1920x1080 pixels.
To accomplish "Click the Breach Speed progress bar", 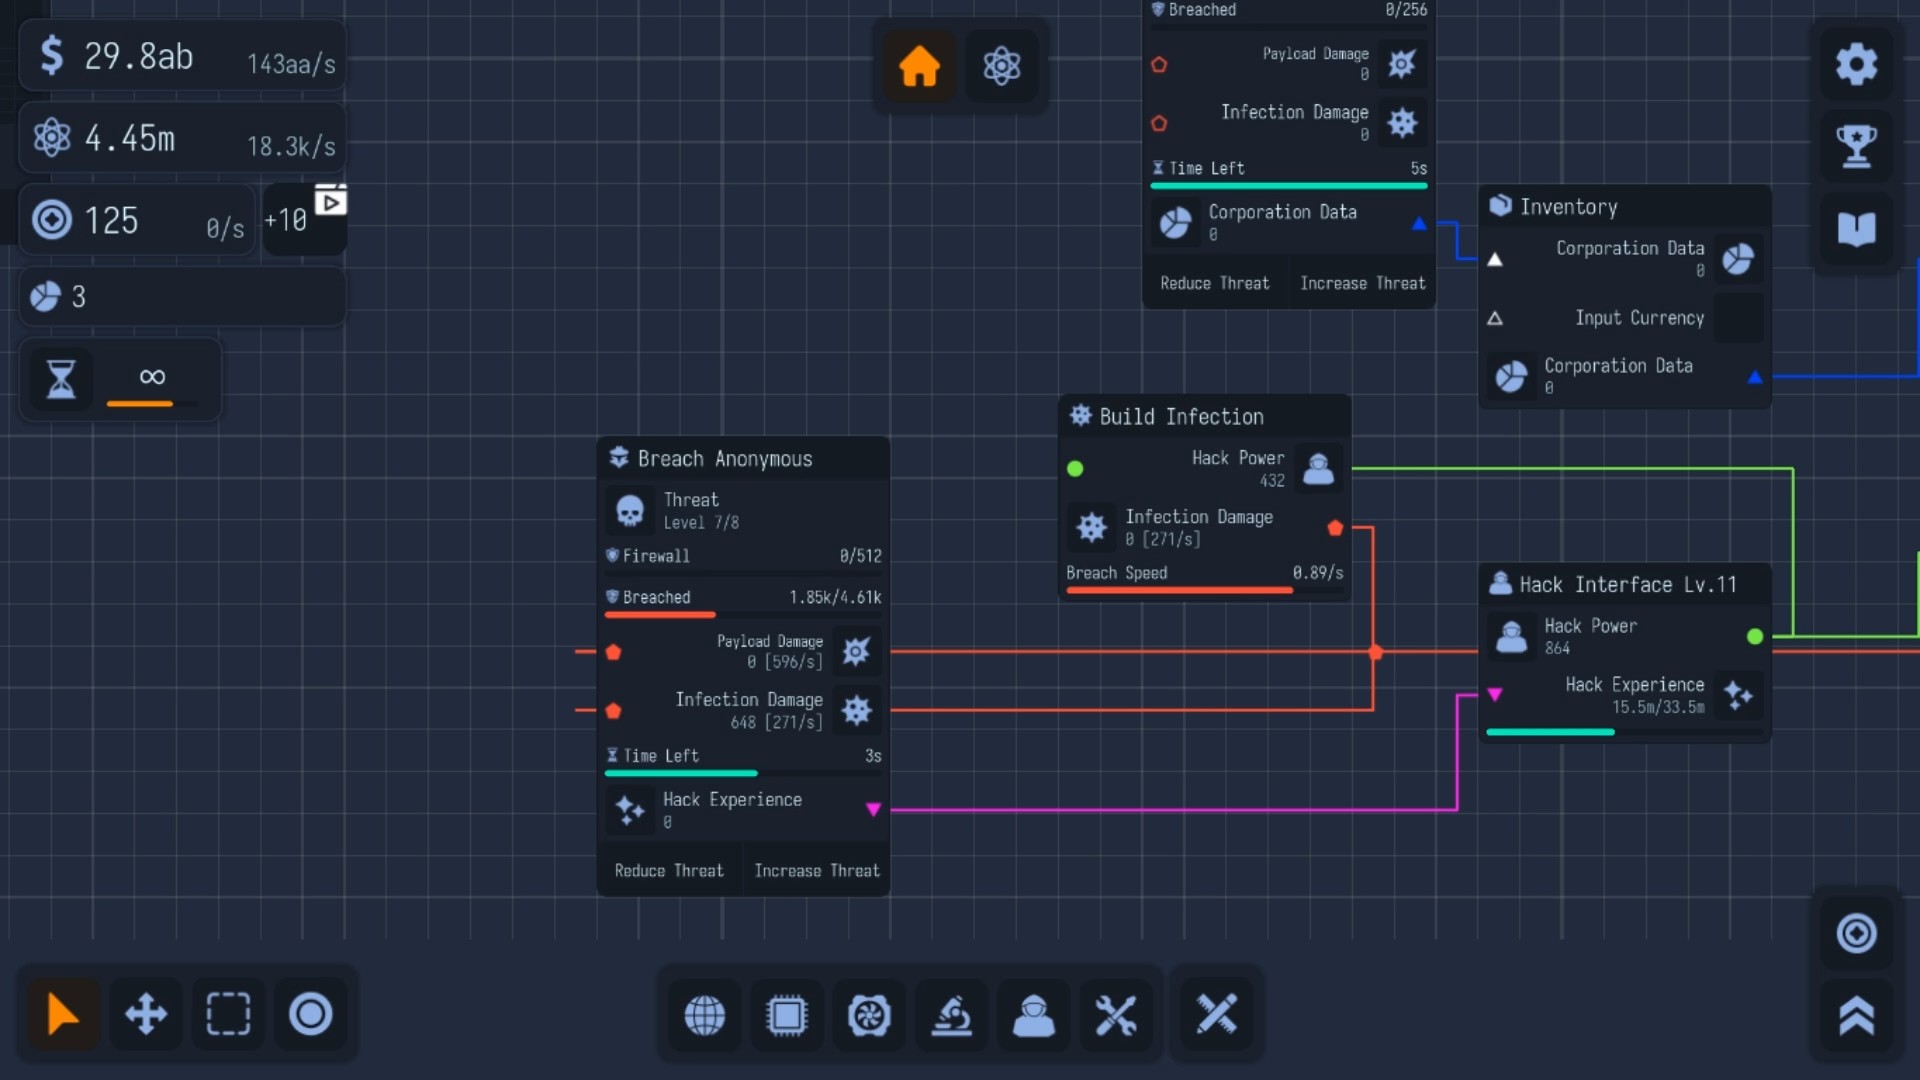I will tap(1204, 590).
